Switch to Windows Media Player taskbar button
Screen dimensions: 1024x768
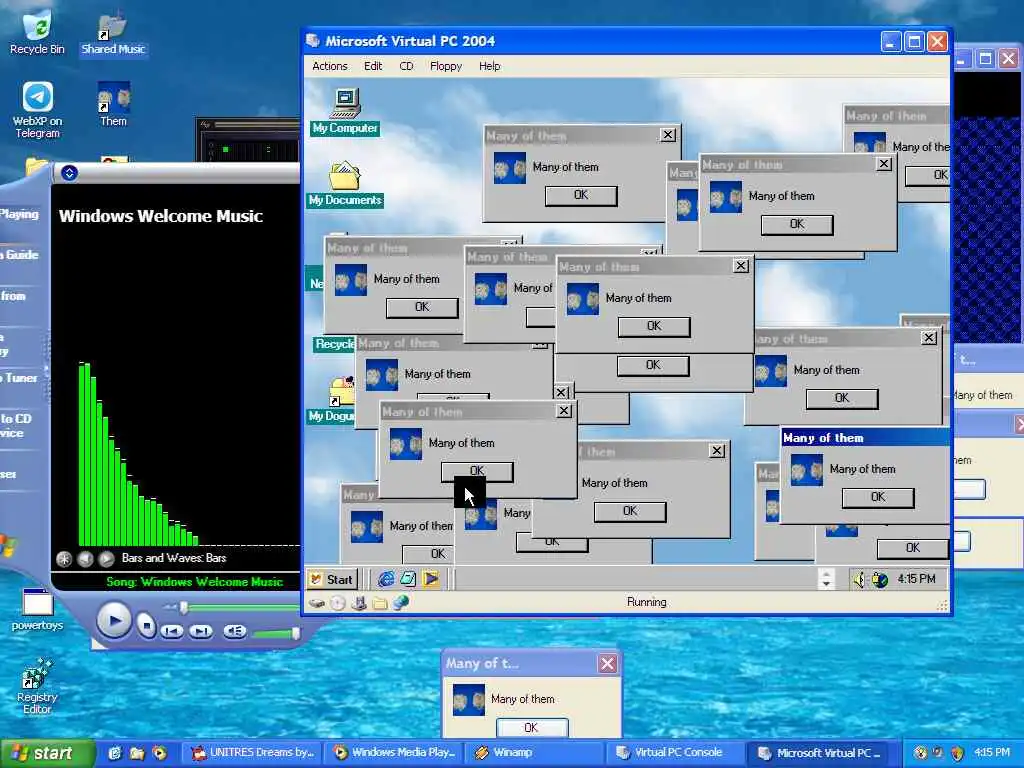tap(396, 753)
